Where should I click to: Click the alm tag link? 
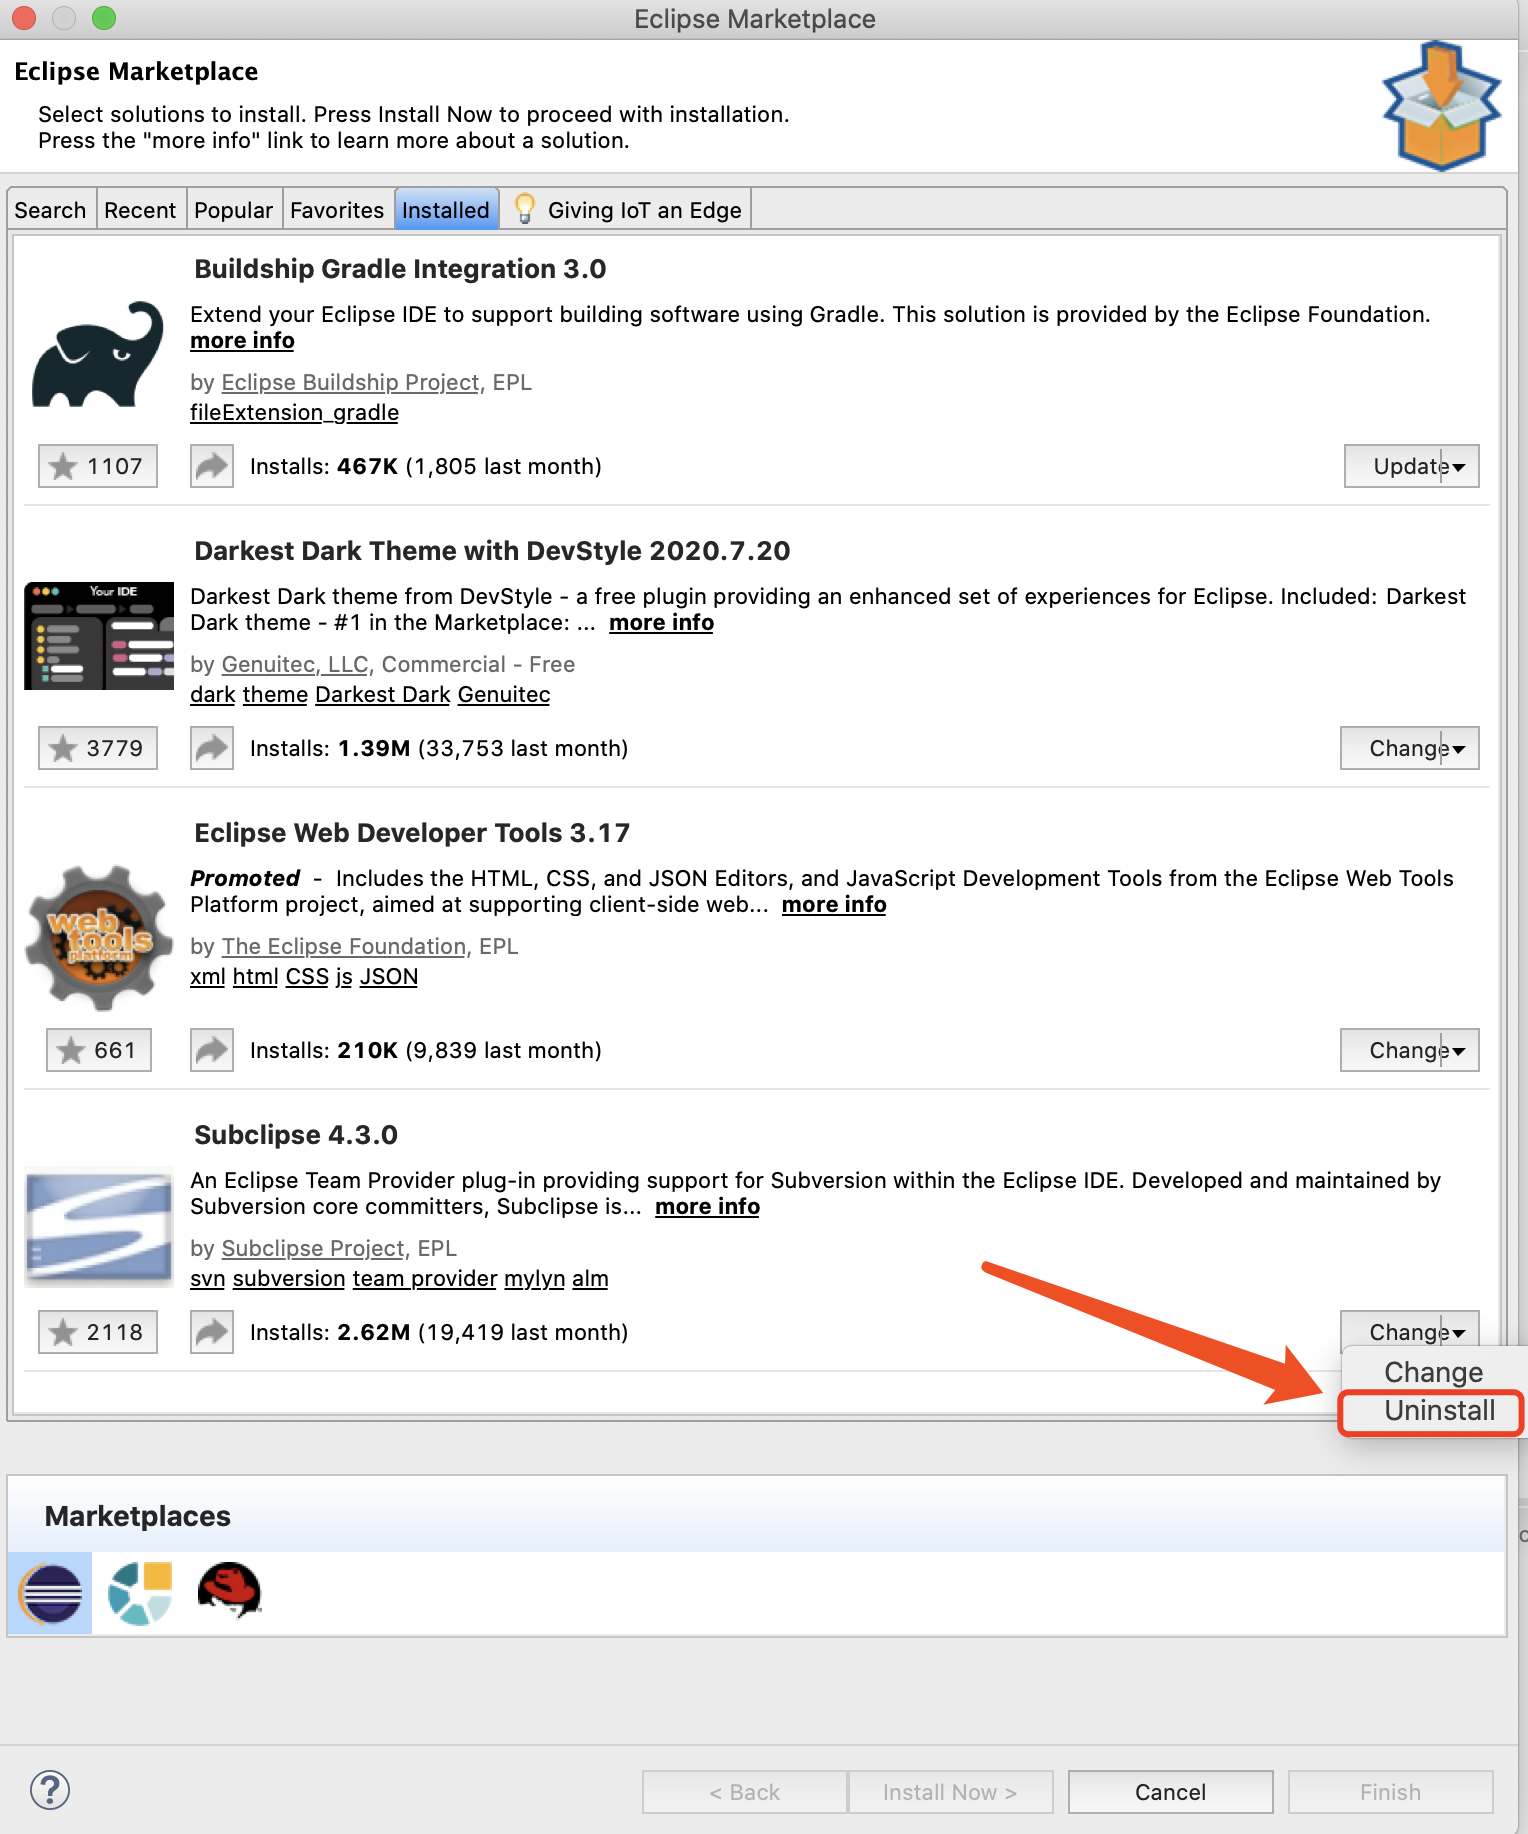point(590,1279)
